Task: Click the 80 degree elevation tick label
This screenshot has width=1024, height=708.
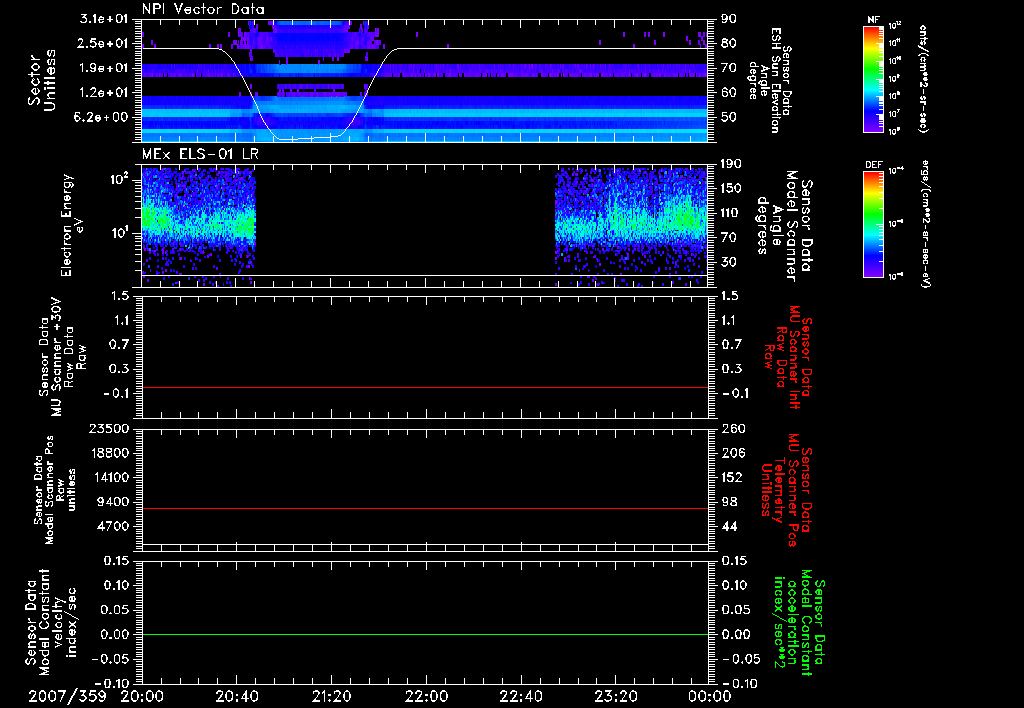Action: click(x=729, y=43)
